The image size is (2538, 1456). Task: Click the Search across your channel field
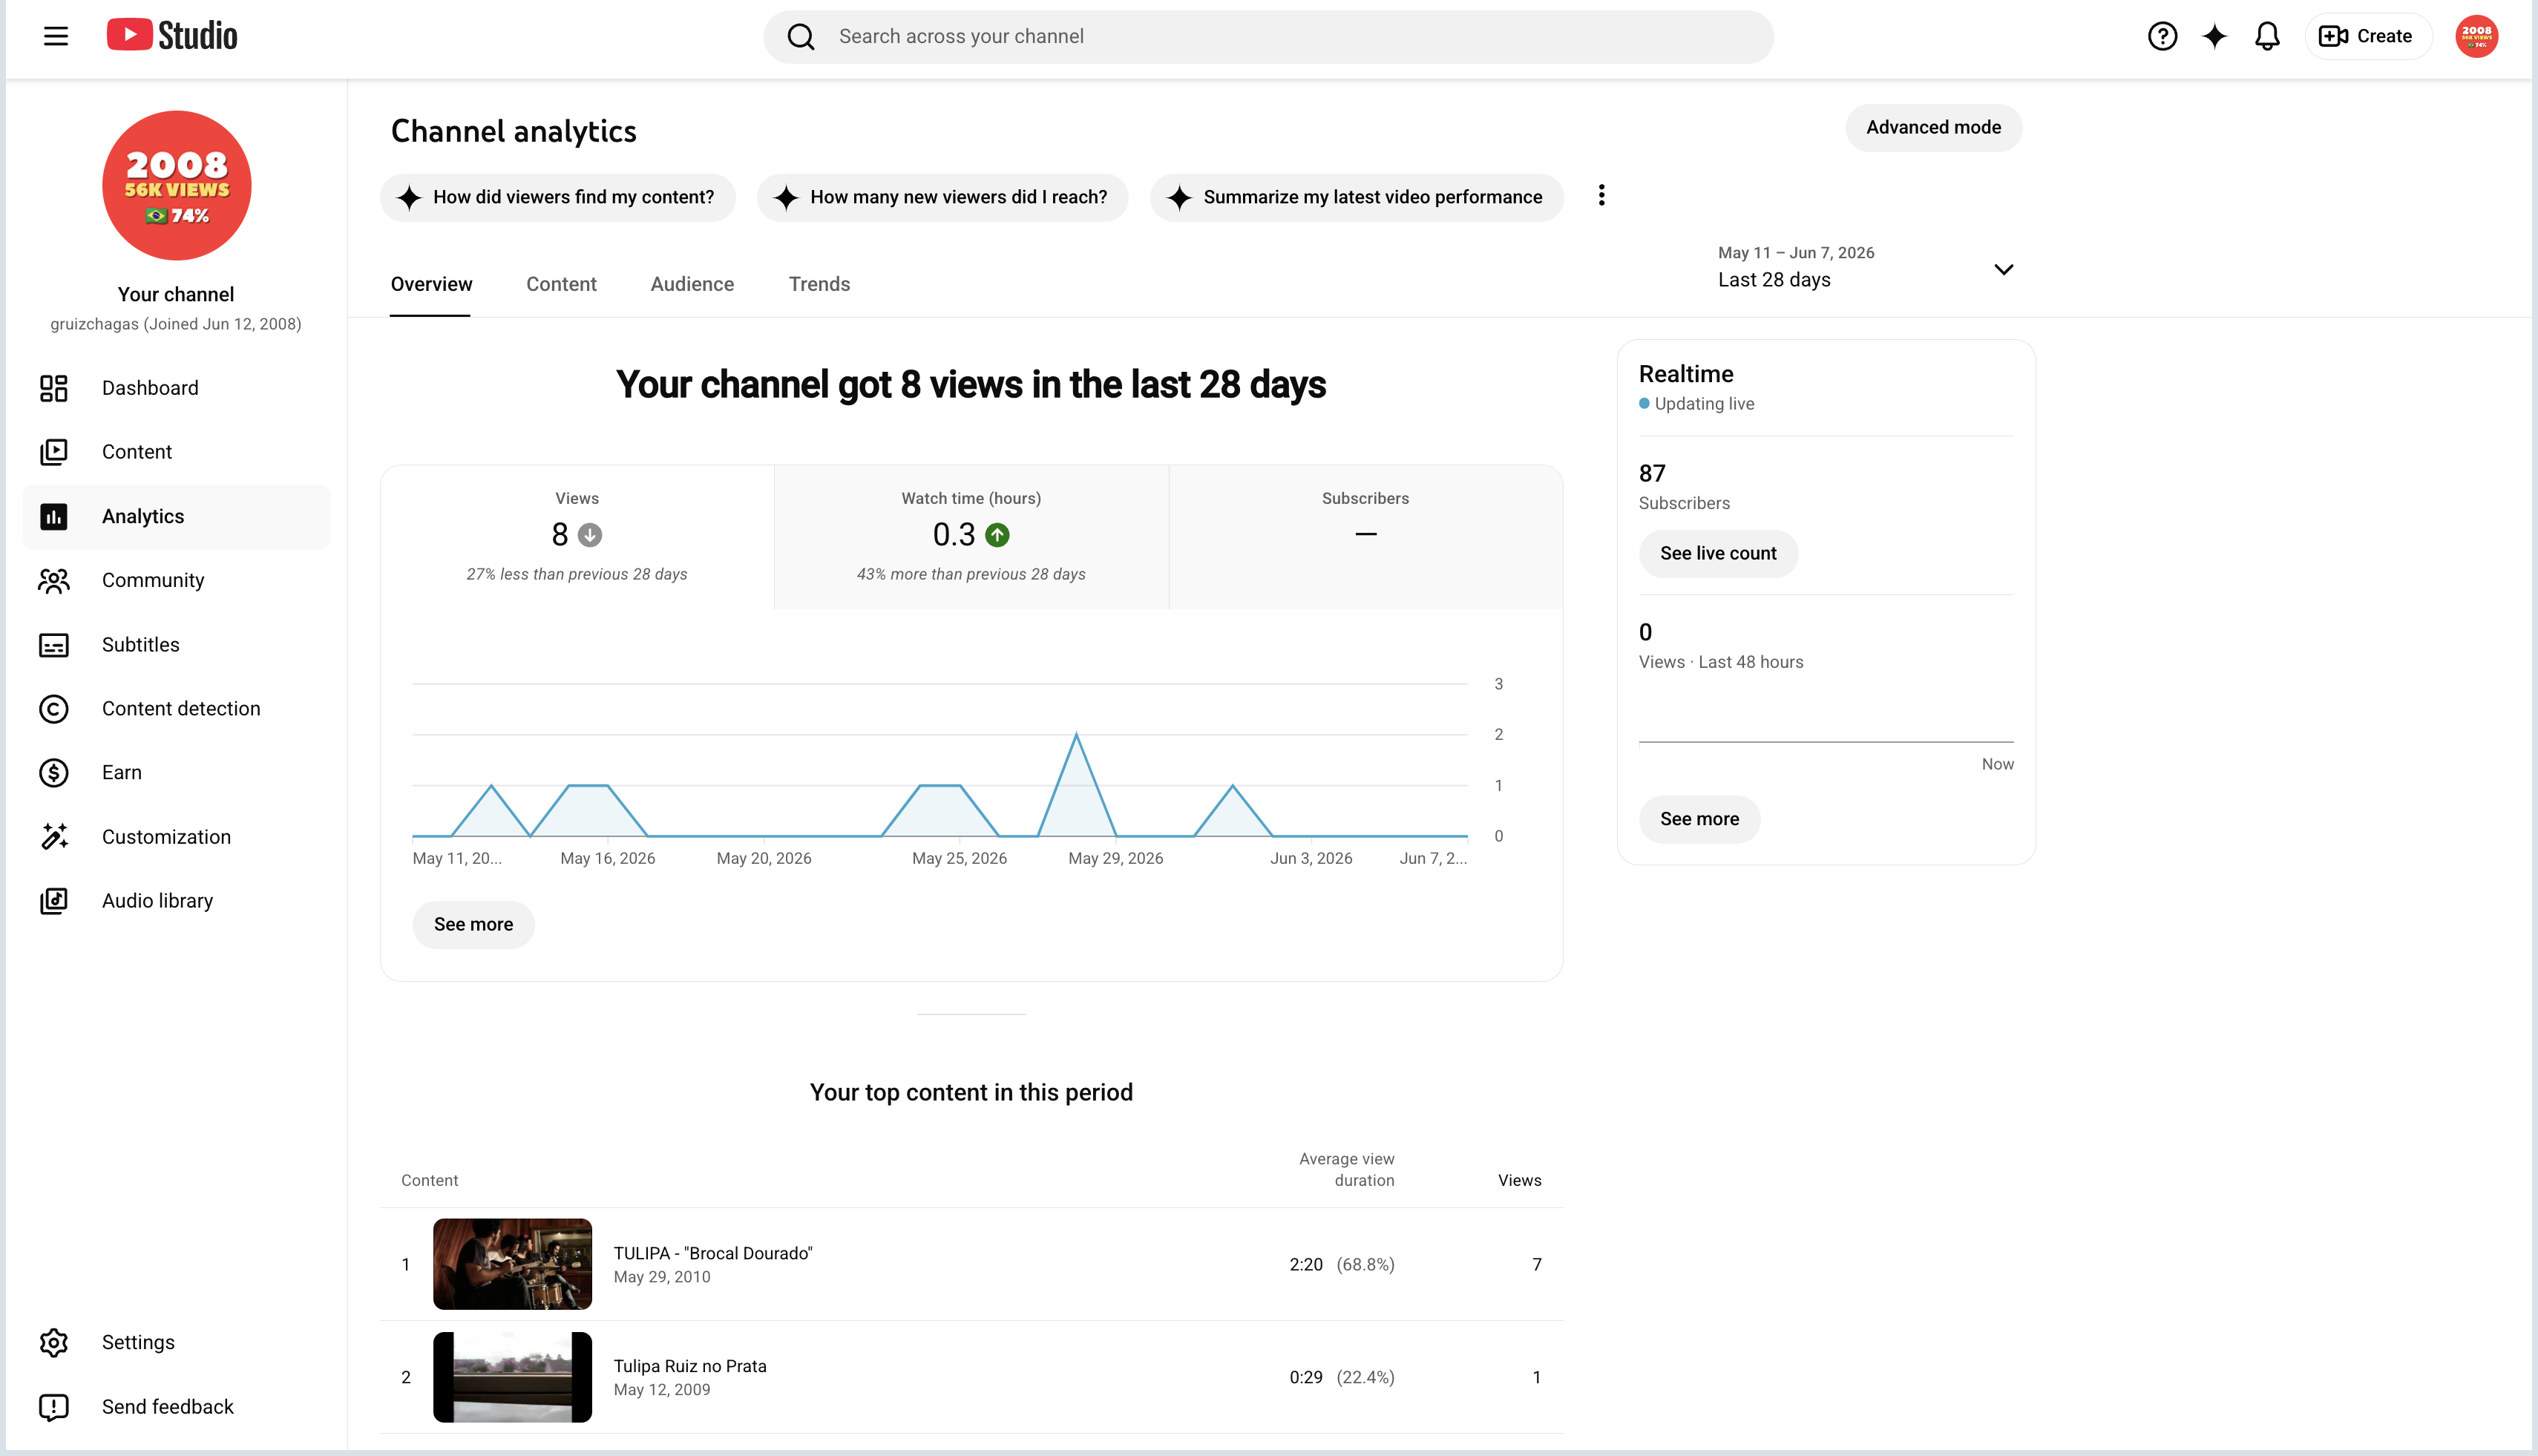[1268, 37]
